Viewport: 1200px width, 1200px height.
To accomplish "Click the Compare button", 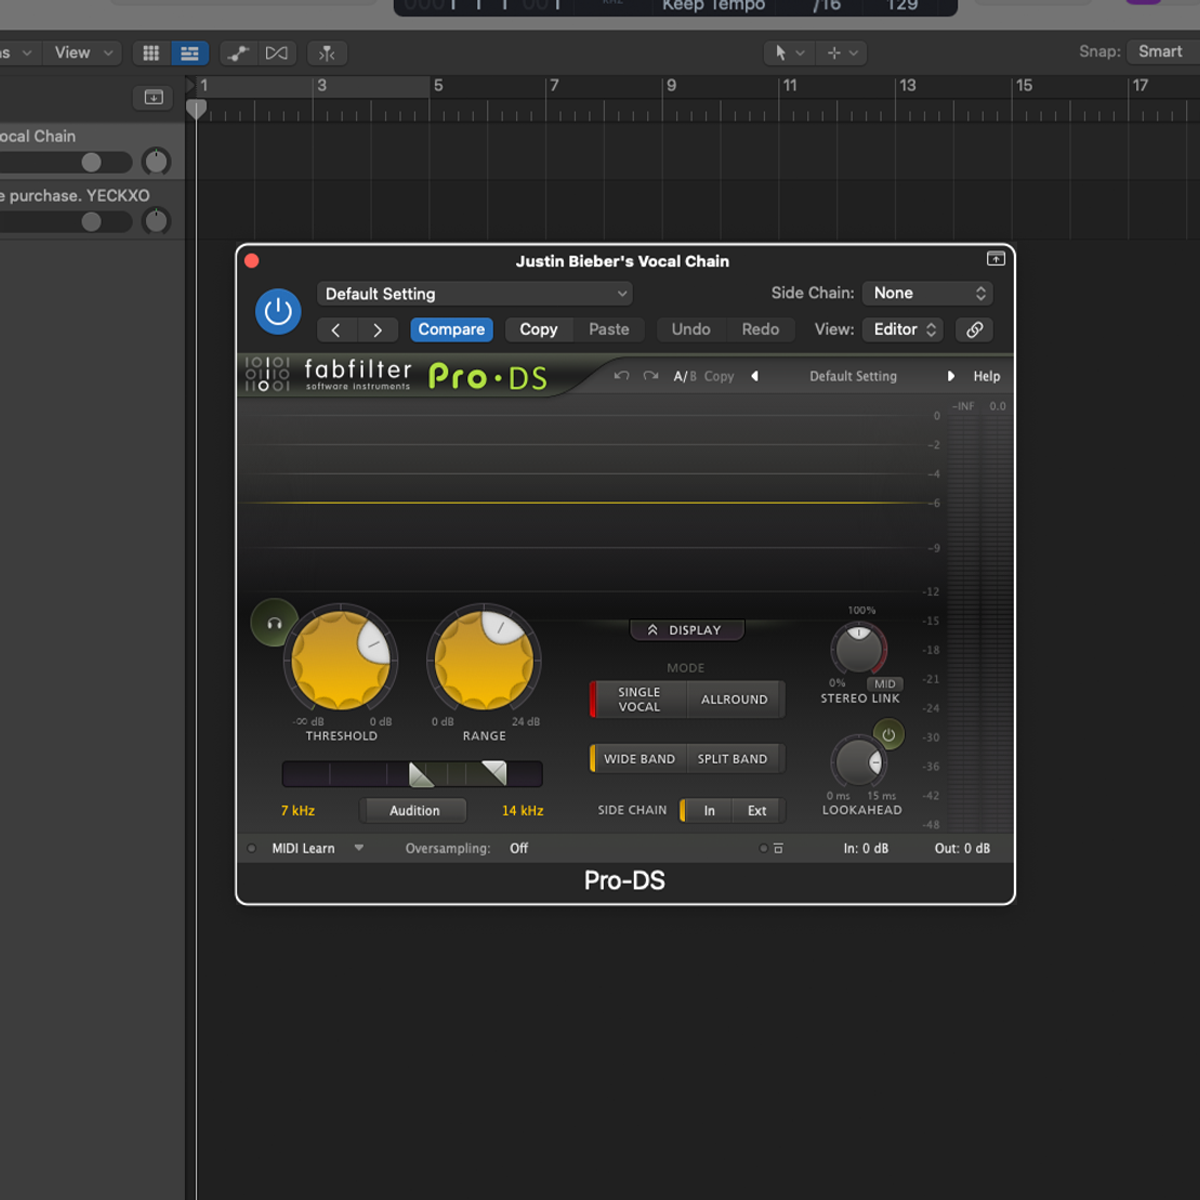I will click(x=451, y=330).
